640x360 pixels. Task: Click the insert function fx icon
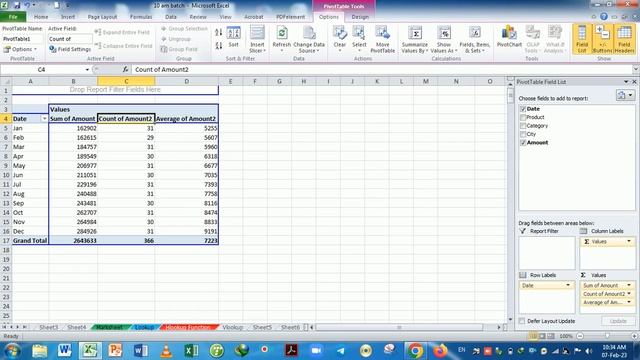pos(125,69)
